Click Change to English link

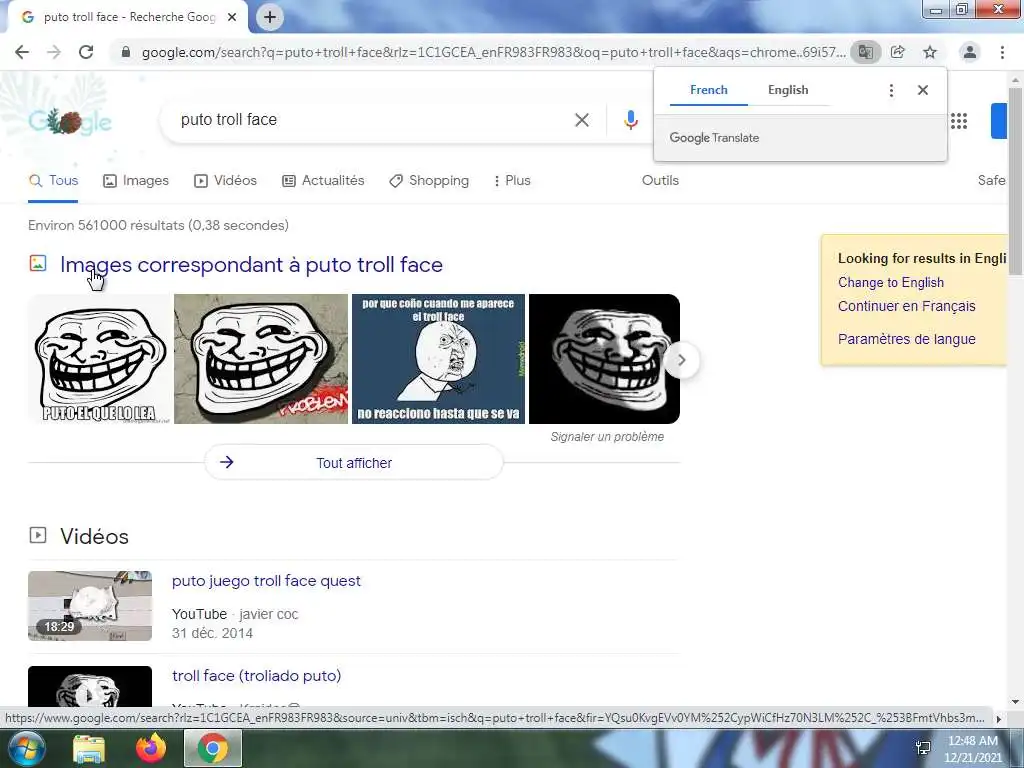point(891,283)
